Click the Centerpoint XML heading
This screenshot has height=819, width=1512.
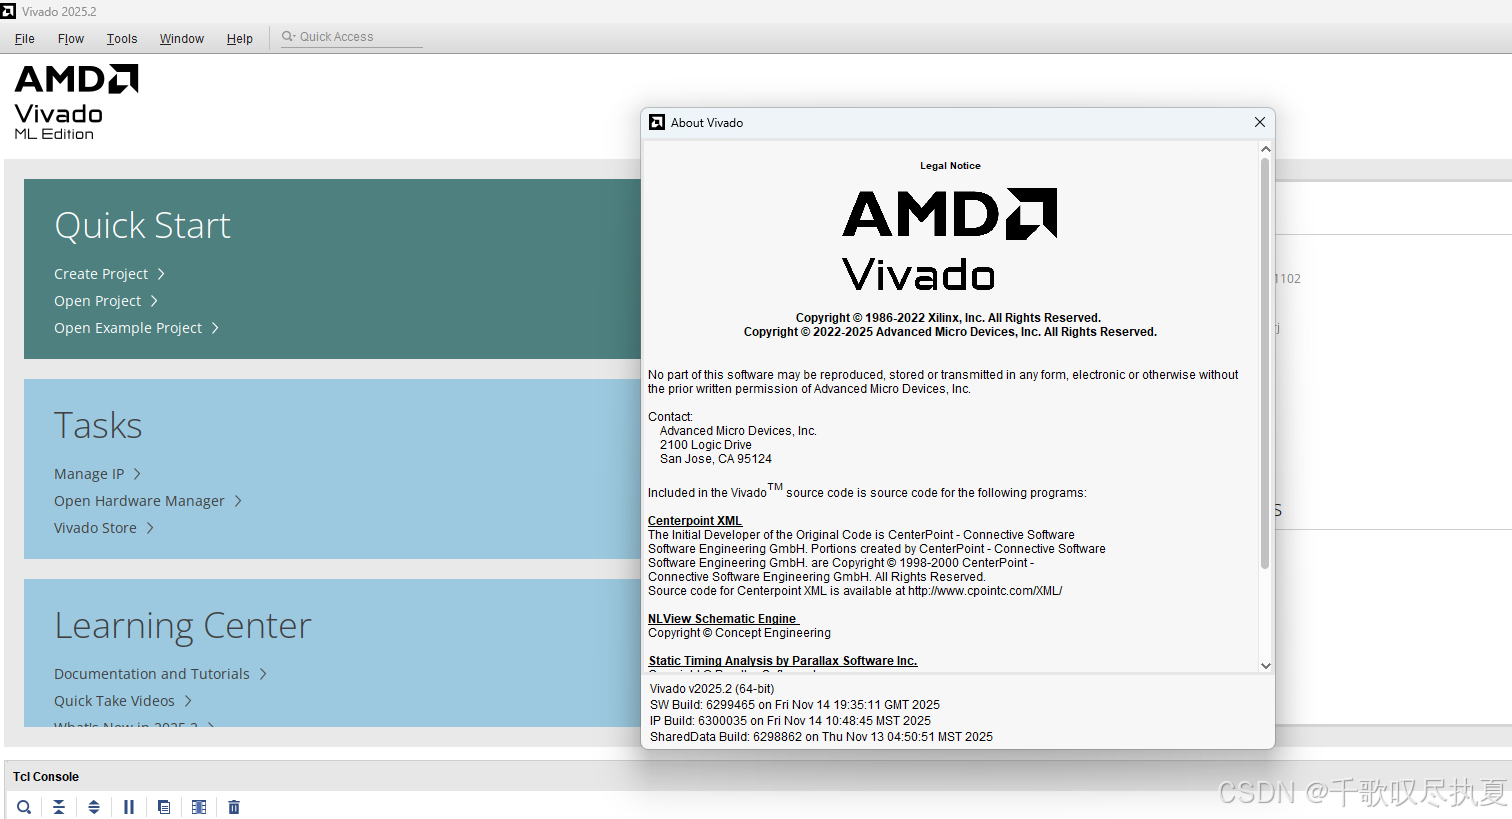click(x=695, y=521)
